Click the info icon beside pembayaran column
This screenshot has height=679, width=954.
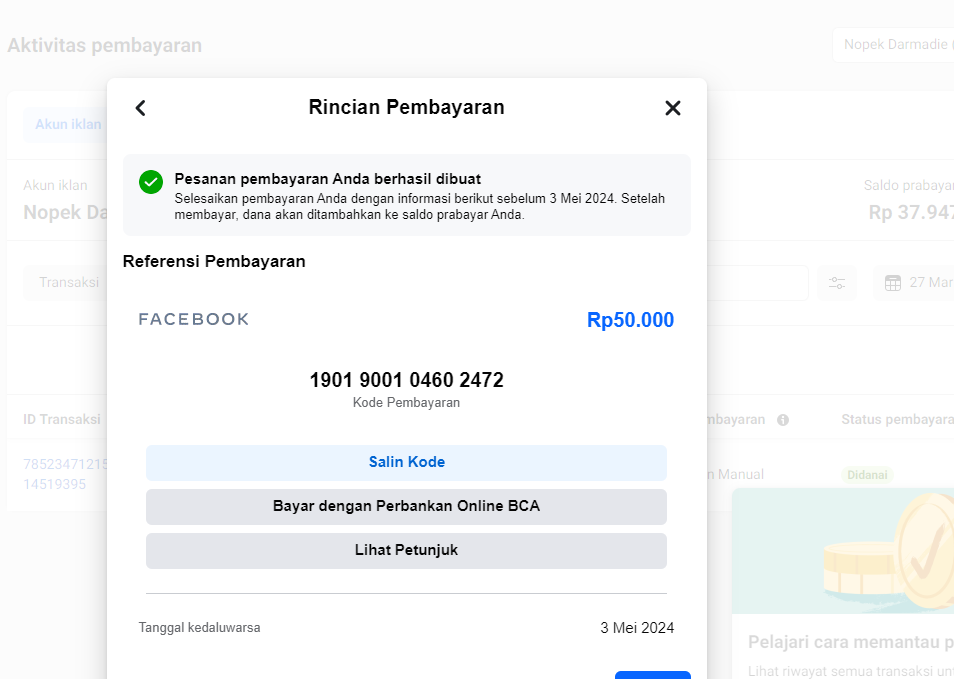[783, 420]
